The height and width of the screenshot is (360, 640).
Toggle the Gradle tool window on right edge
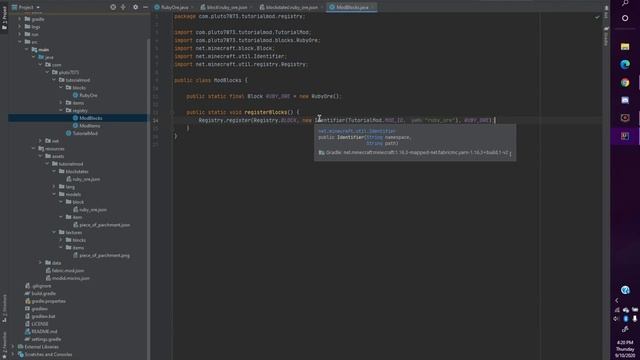[x=606, y=37]
